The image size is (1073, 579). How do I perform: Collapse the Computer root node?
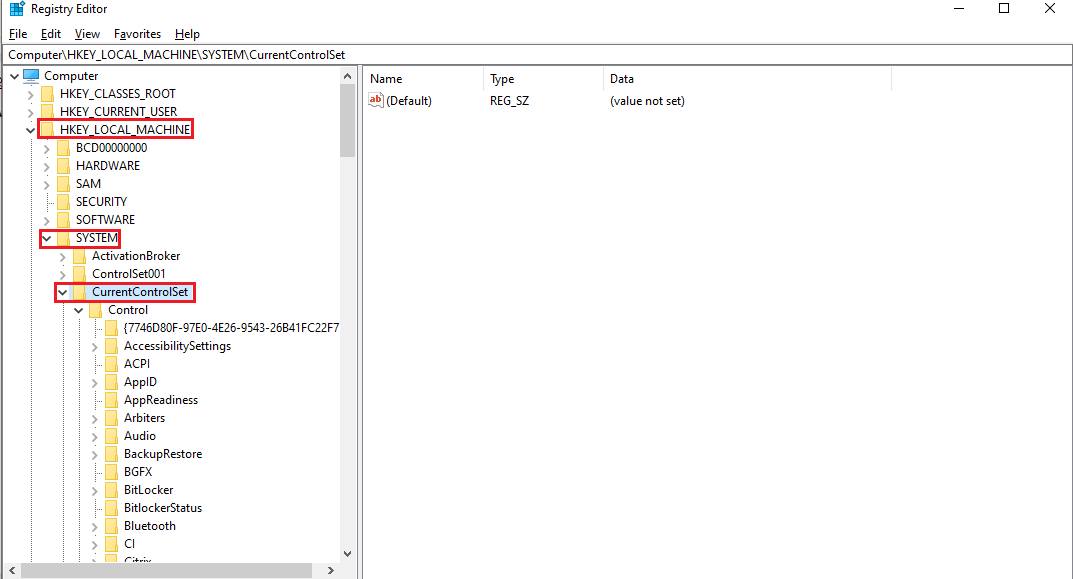(x=14, y=76)
